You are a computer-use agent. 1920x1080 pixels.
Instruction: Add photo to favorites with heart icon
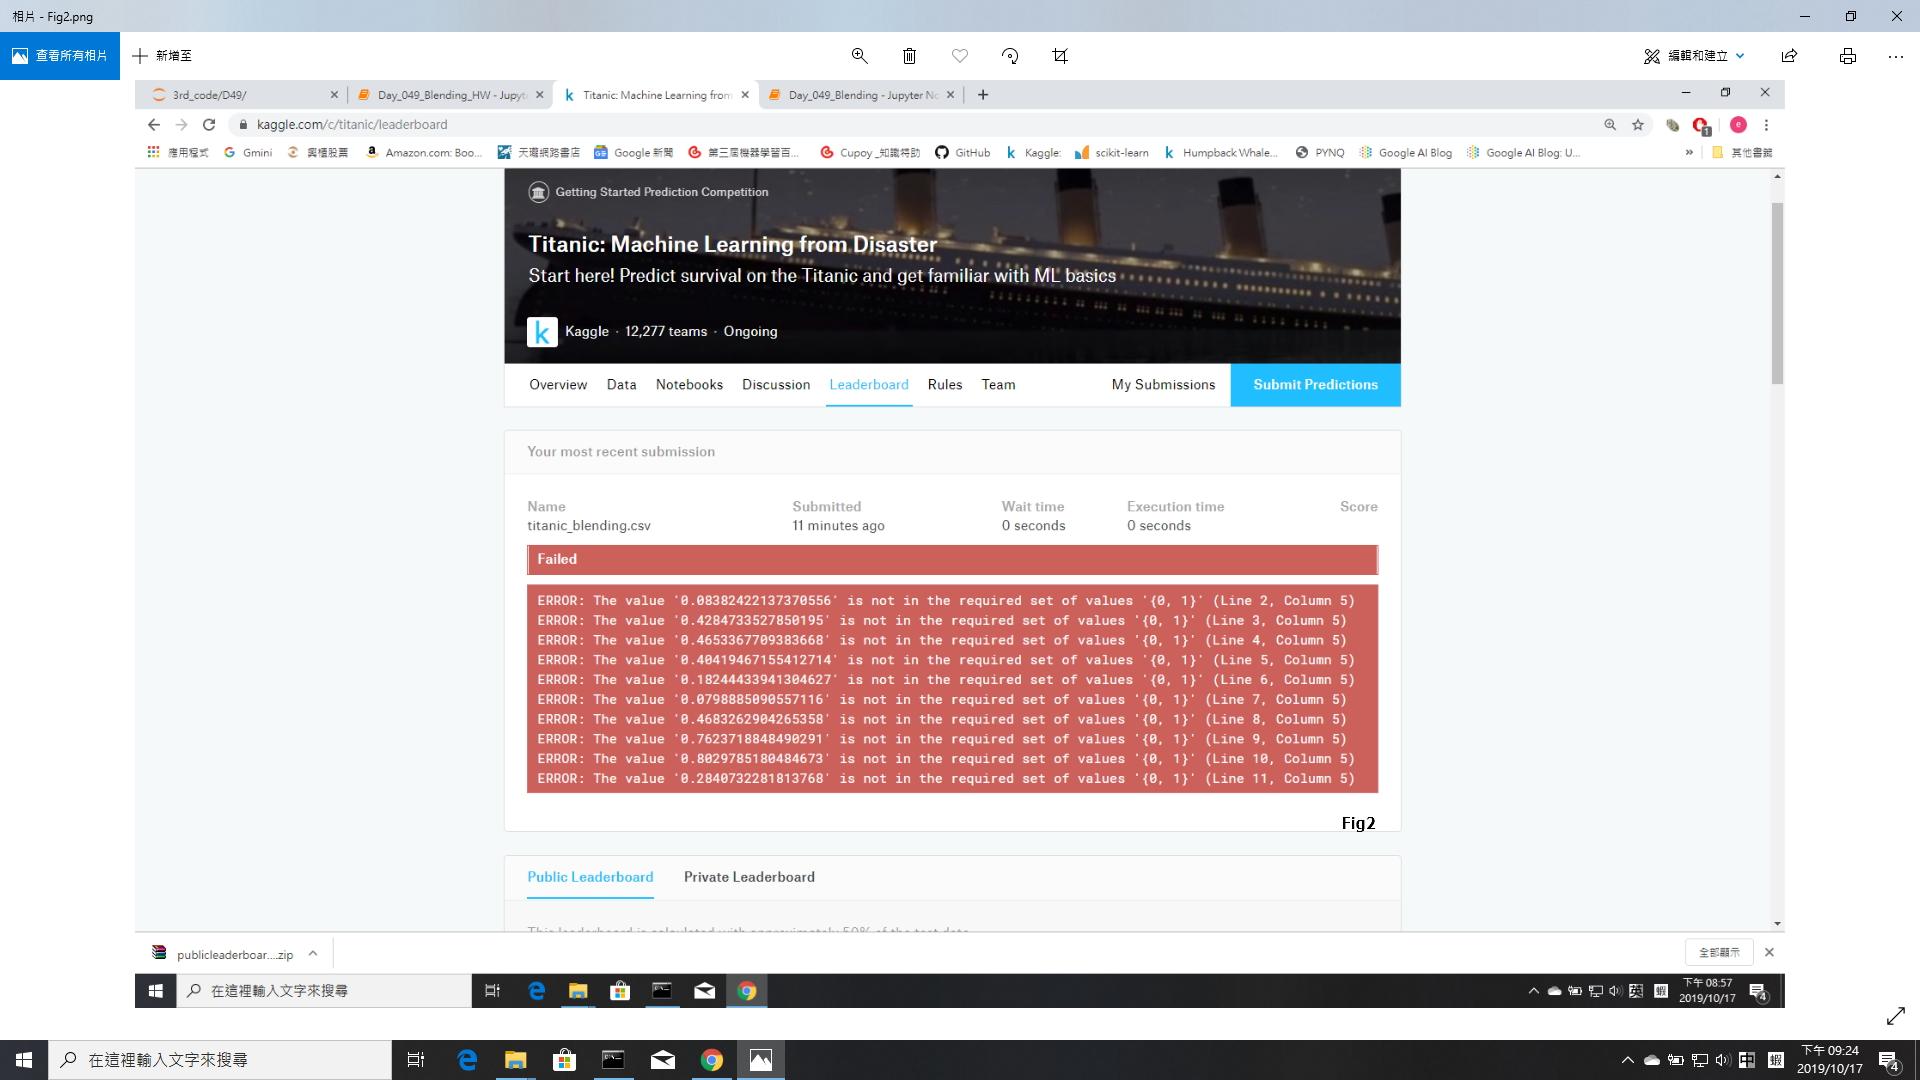coord(960,56)
